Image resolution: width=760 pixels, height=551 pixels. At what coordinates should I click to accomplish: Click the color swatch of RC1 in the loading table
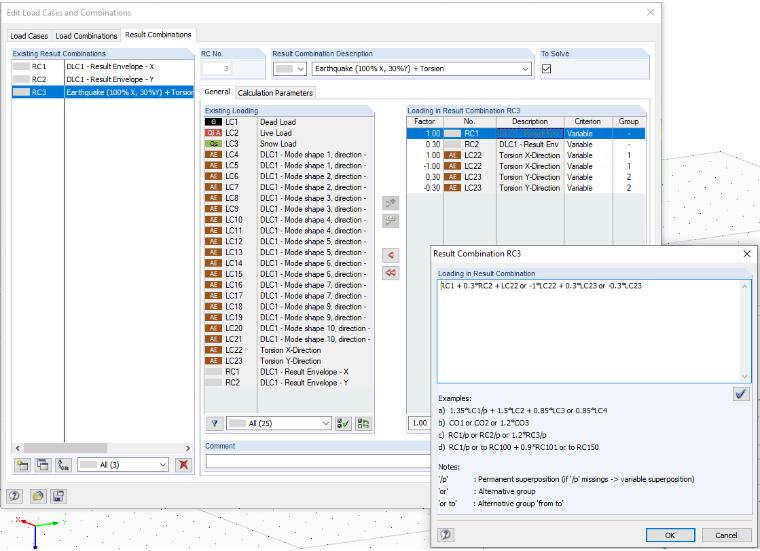click(x=453, y=133)
